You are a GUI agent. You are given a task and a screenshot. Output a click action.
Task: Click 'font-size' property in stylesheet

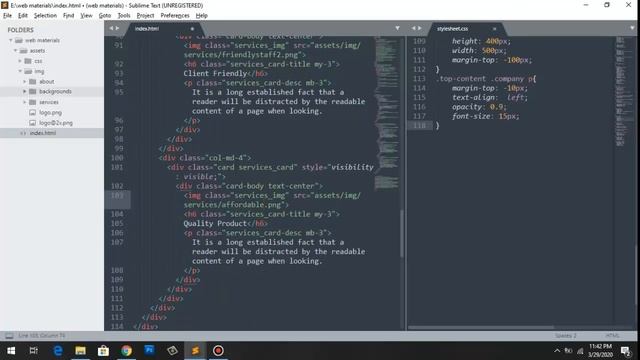[471, 116]
